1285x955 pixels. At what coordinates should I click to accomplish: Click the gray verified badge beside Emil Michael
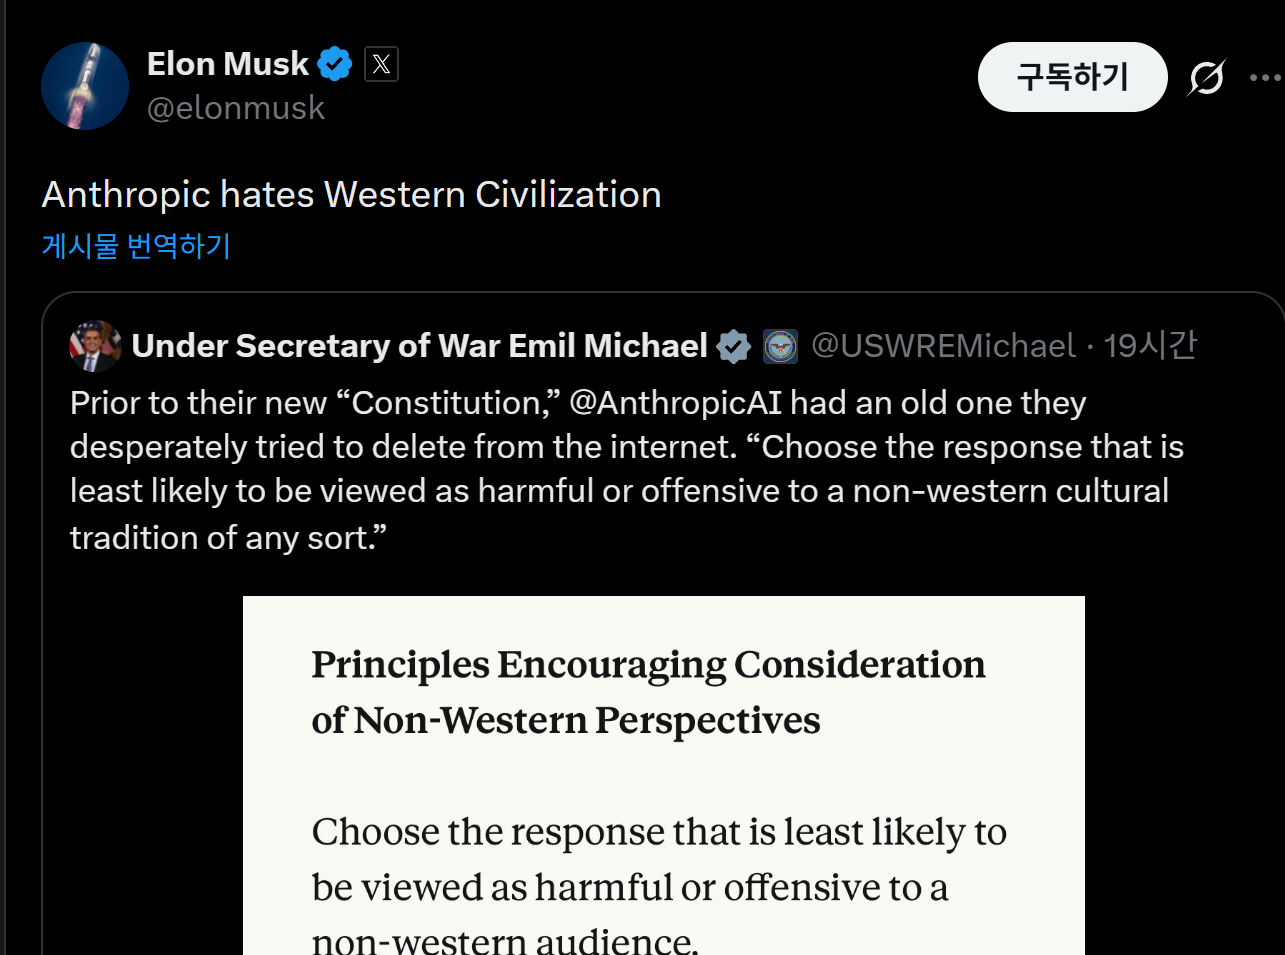[x=734, y=346]
